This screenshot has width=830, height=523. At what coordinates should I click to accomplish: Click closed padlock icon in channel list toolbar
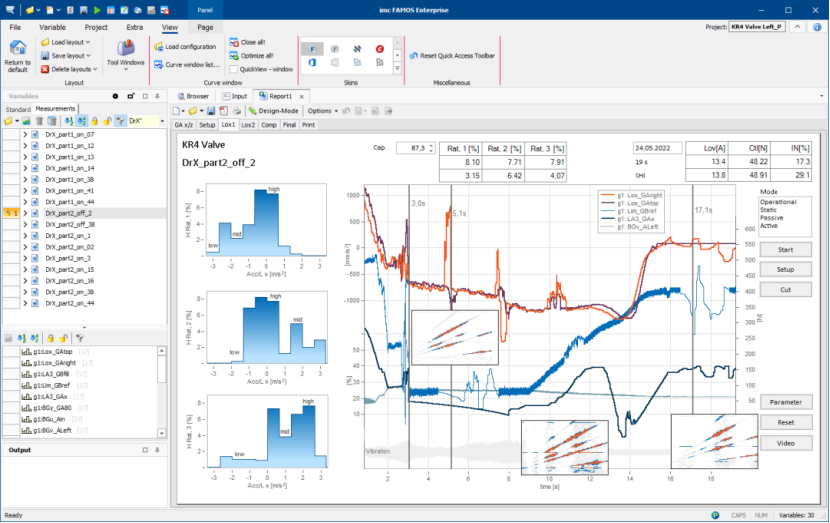[50, 338]
